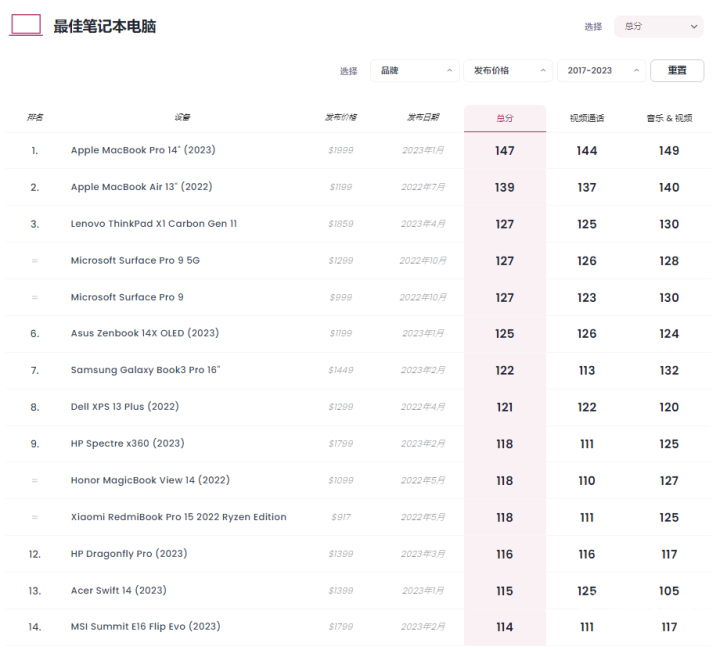Open Samsung Galaxy Book3 Pro 16" entry
This screenshot has width=720, height=650.
[x=146, y=370]
